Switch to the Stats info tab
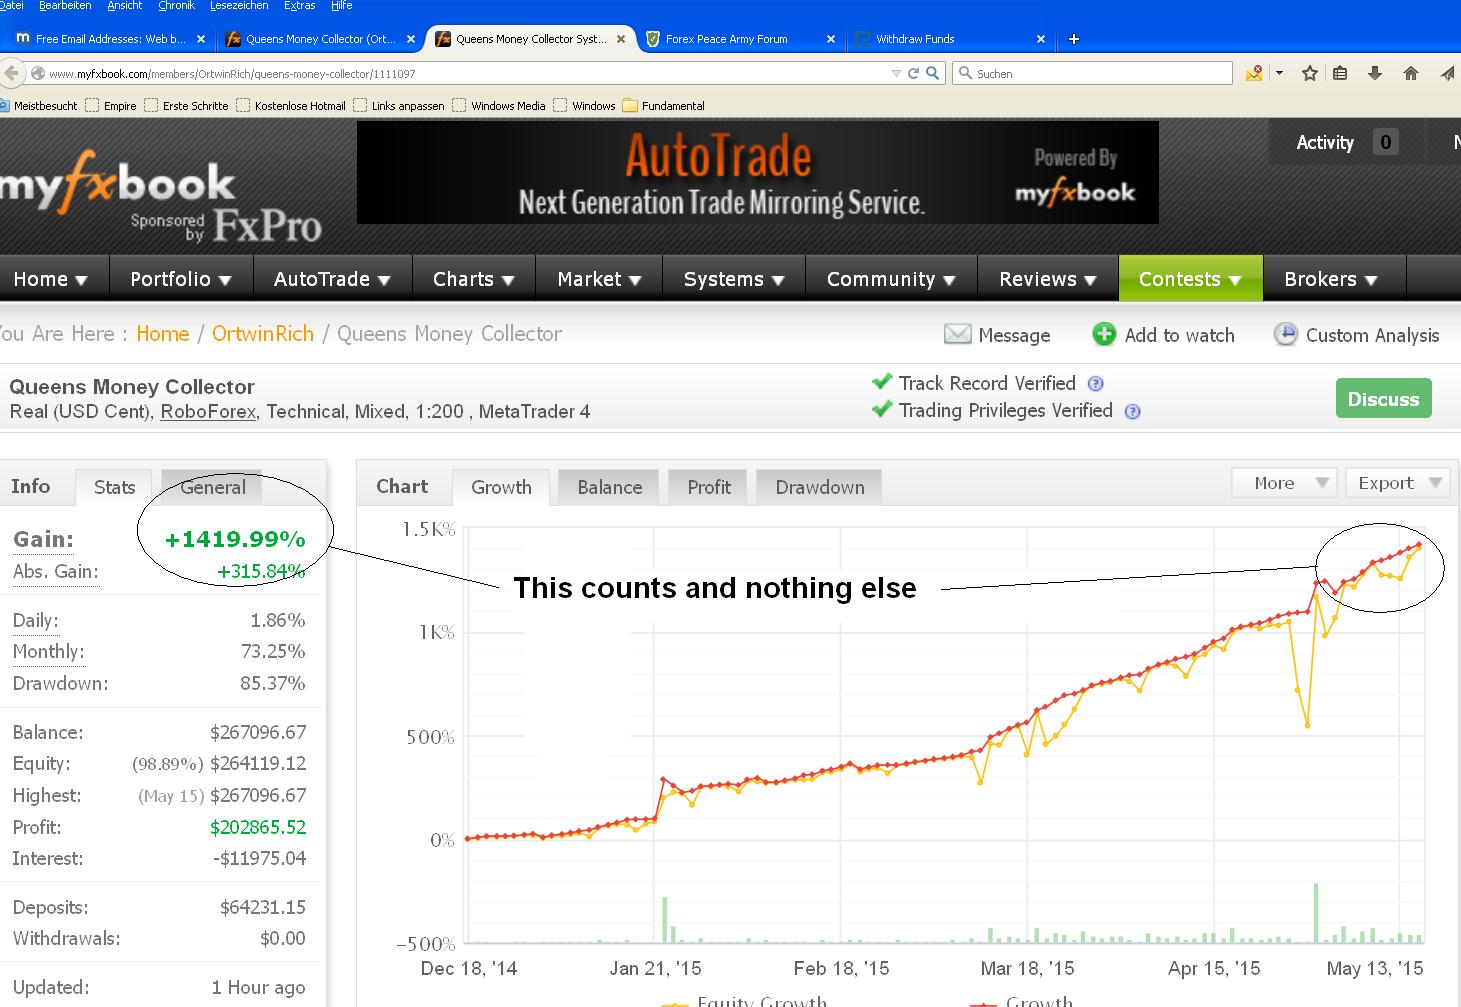 114,487
